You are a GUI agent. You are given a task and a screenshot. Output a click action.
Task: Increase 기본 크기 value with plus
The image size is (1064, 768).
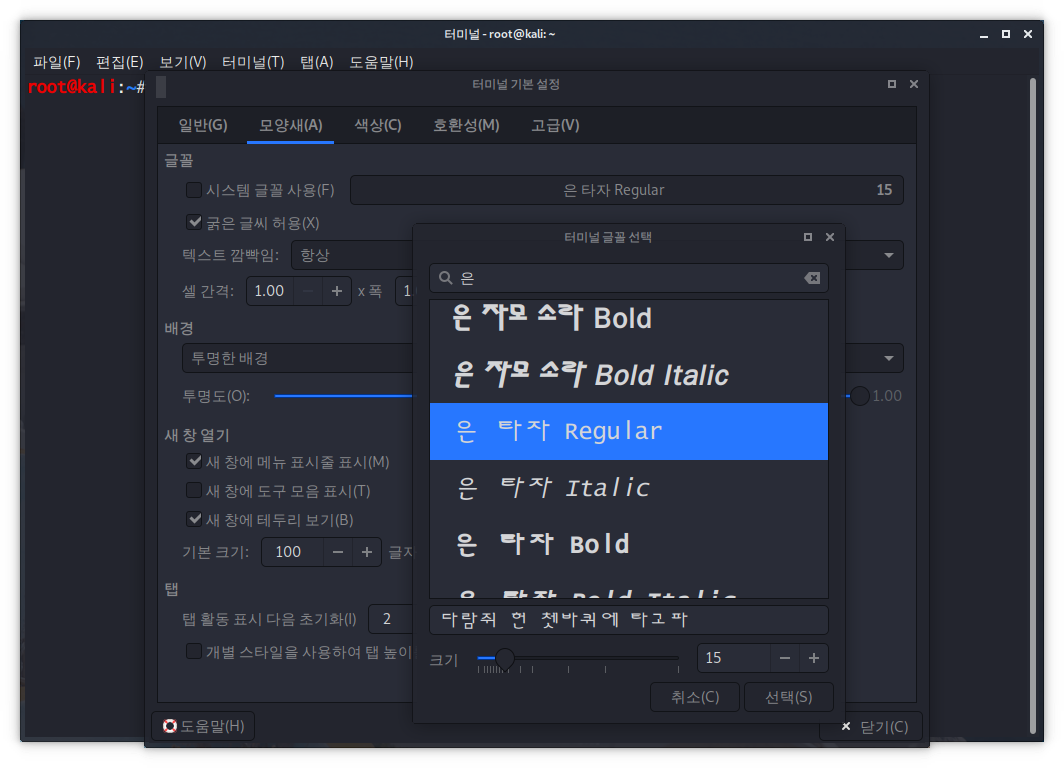[x=366, y=552]
